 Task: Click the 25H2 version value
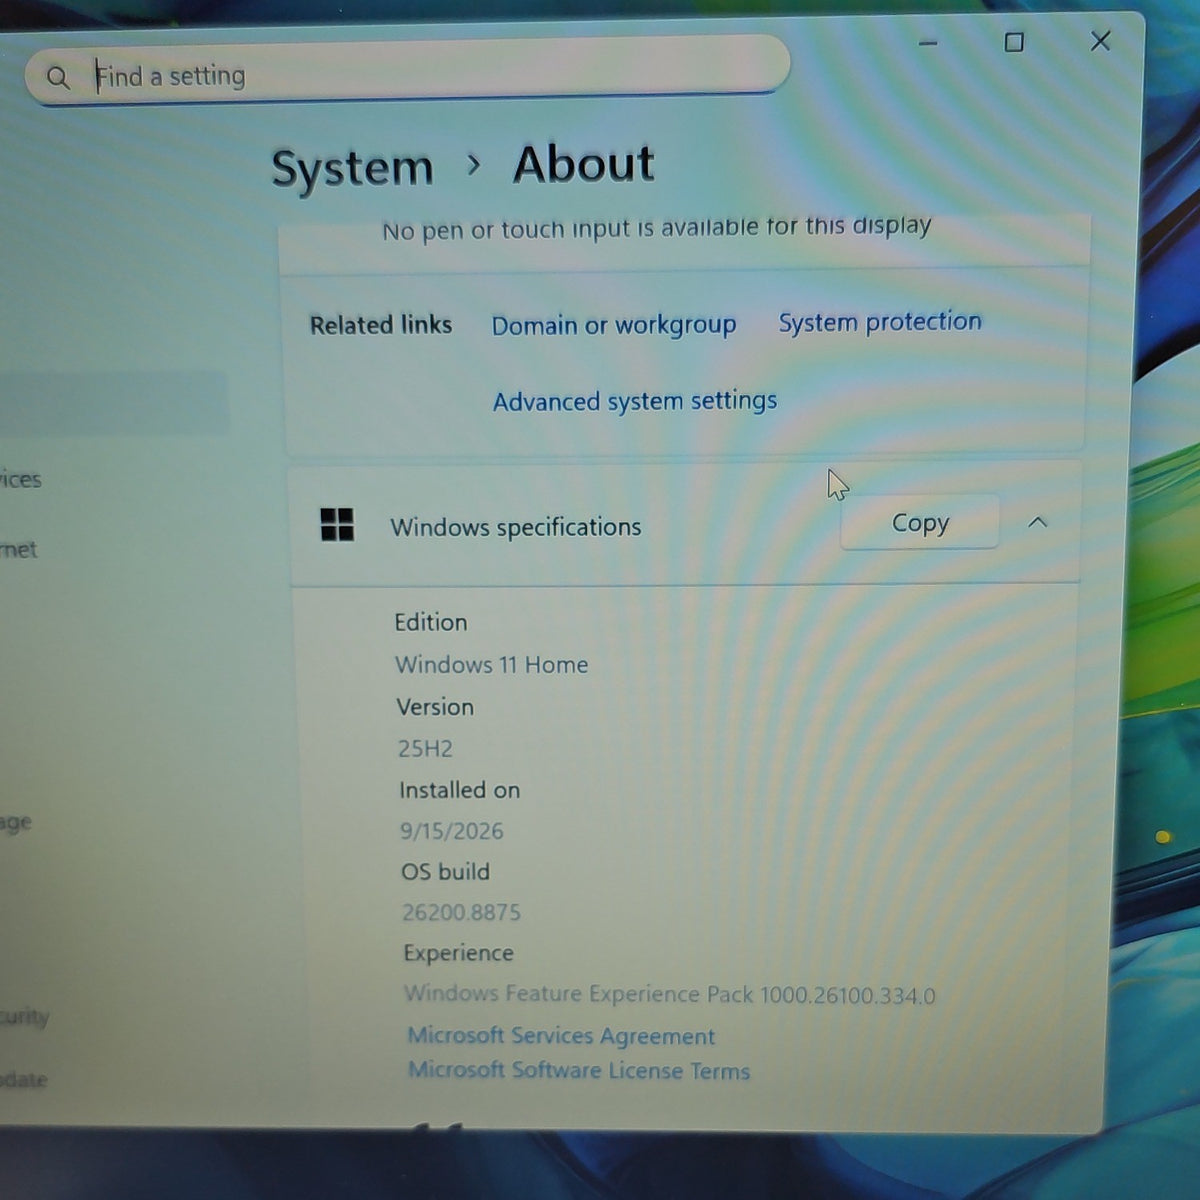click(425, 748)
